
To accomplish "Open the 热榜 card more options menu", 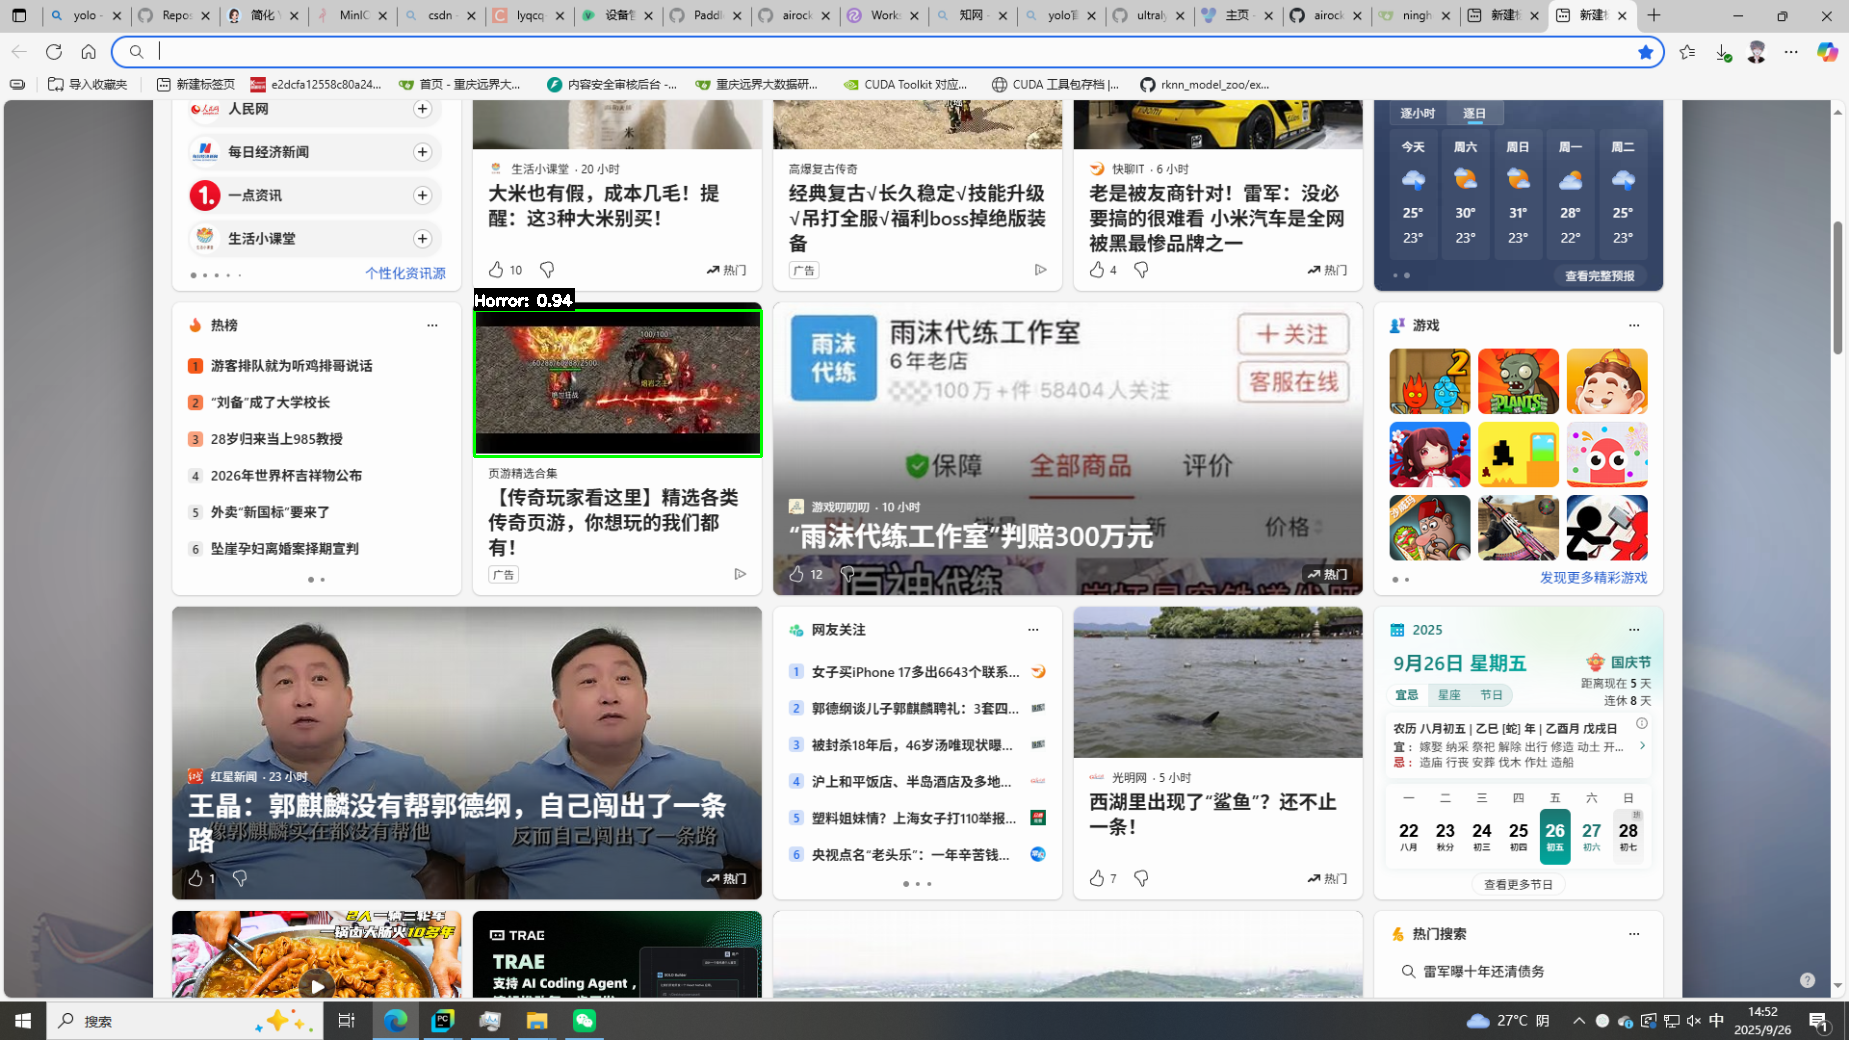I will pos(432,325).
